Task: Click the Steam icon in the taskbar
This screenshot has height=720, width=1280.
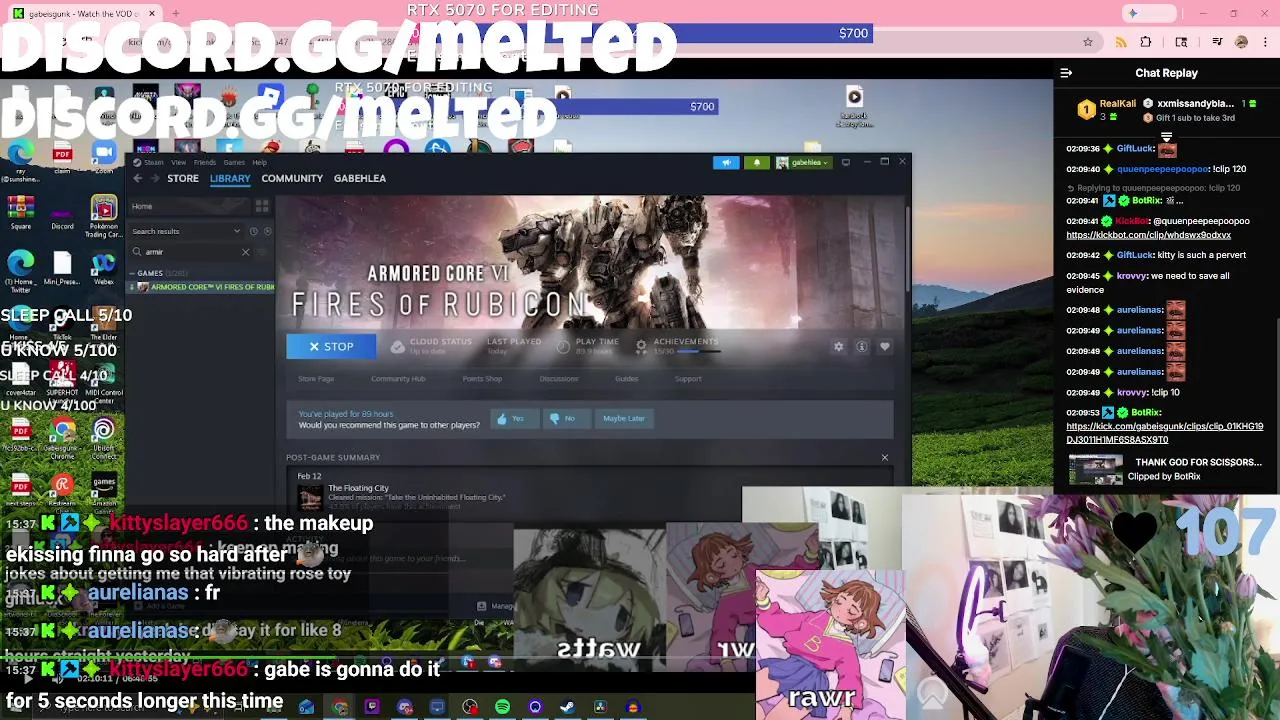Action: [x=567, y=707]
